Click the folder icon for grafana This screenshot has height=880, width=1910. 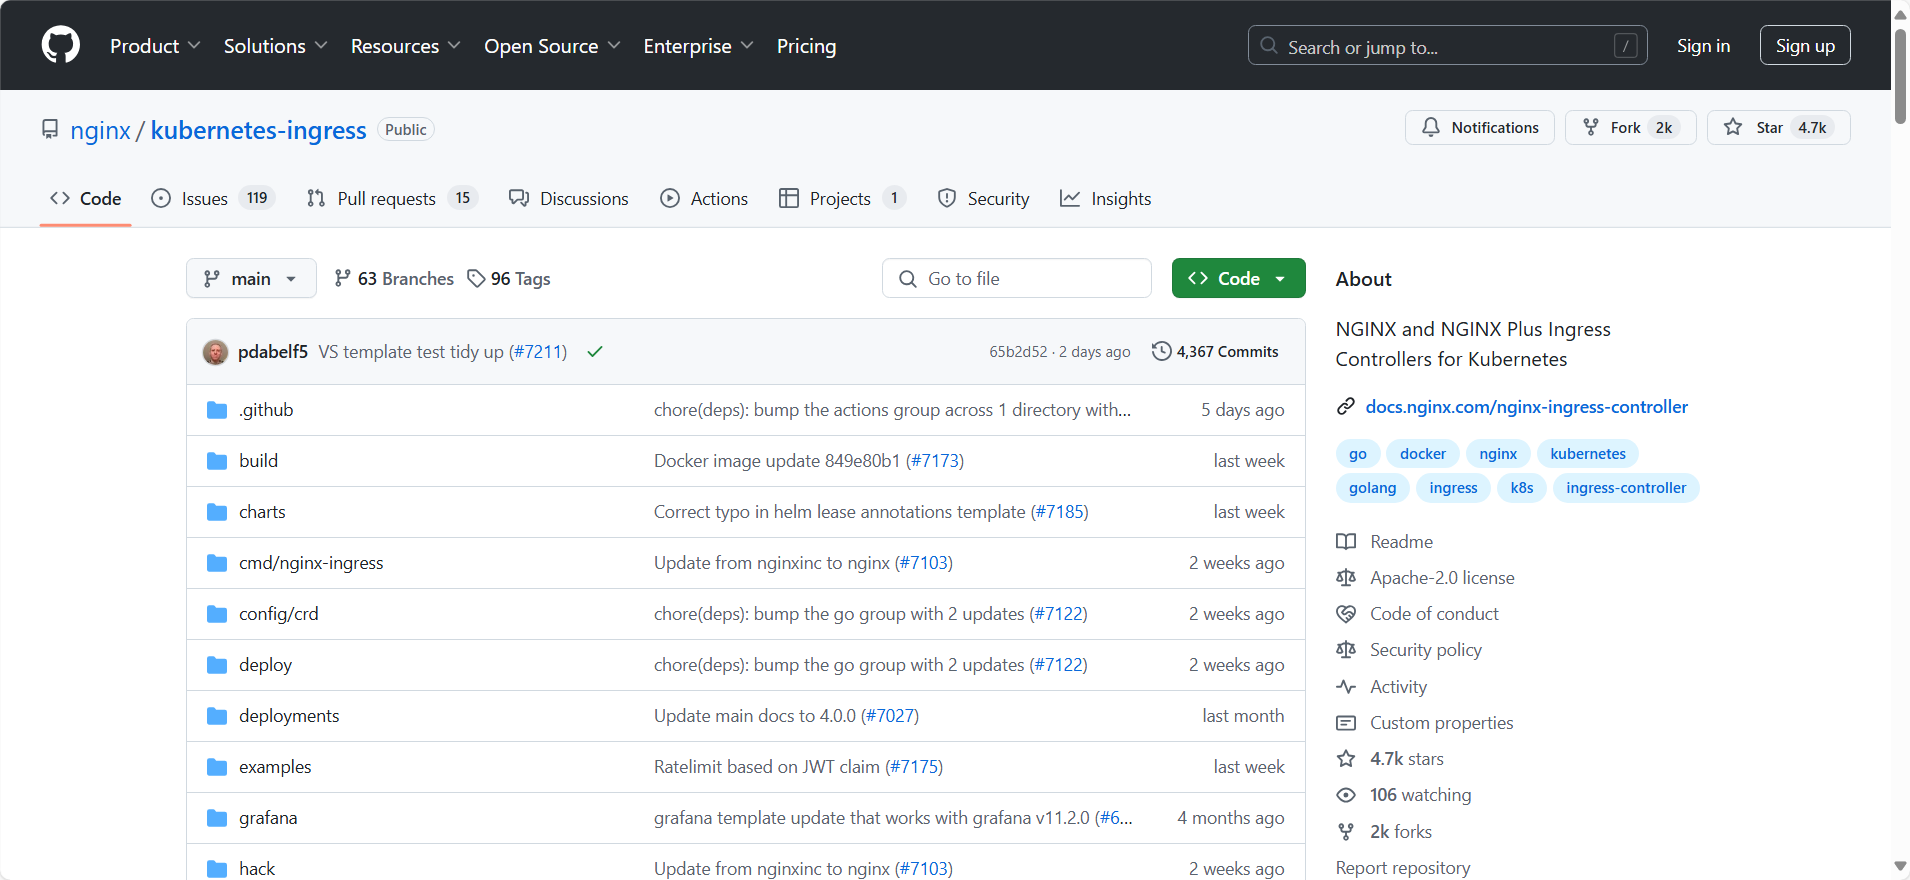[x=217, y=818]
